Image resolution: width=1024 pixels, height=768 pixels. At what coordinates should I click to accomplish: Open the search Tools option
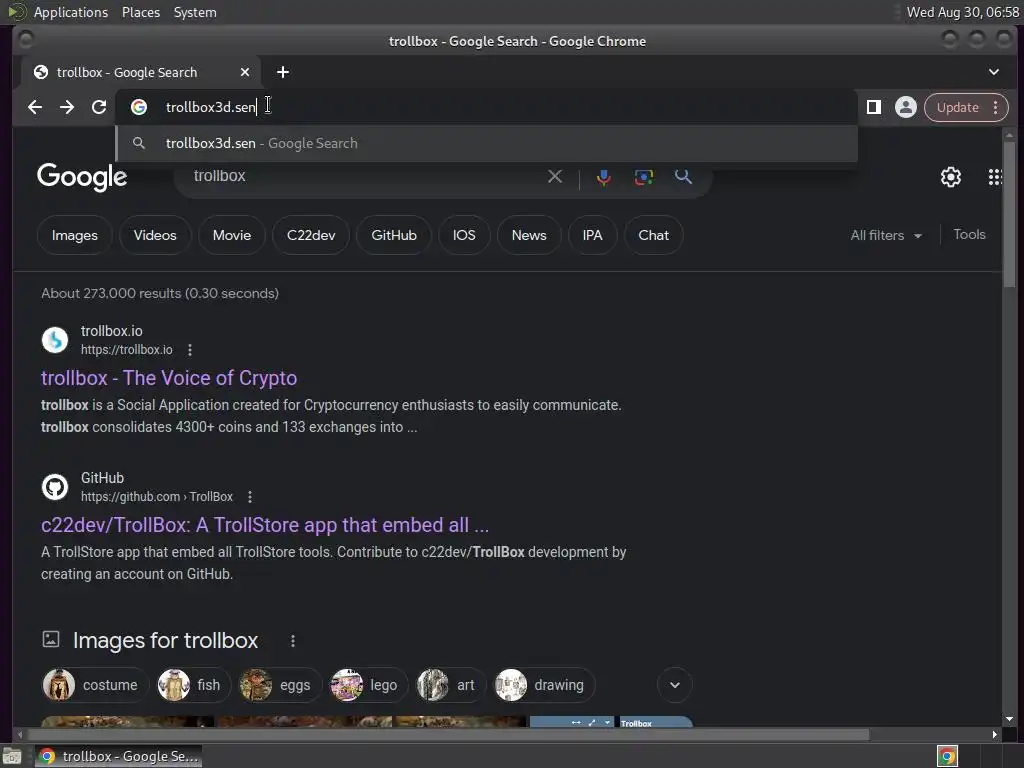[969, 234]
